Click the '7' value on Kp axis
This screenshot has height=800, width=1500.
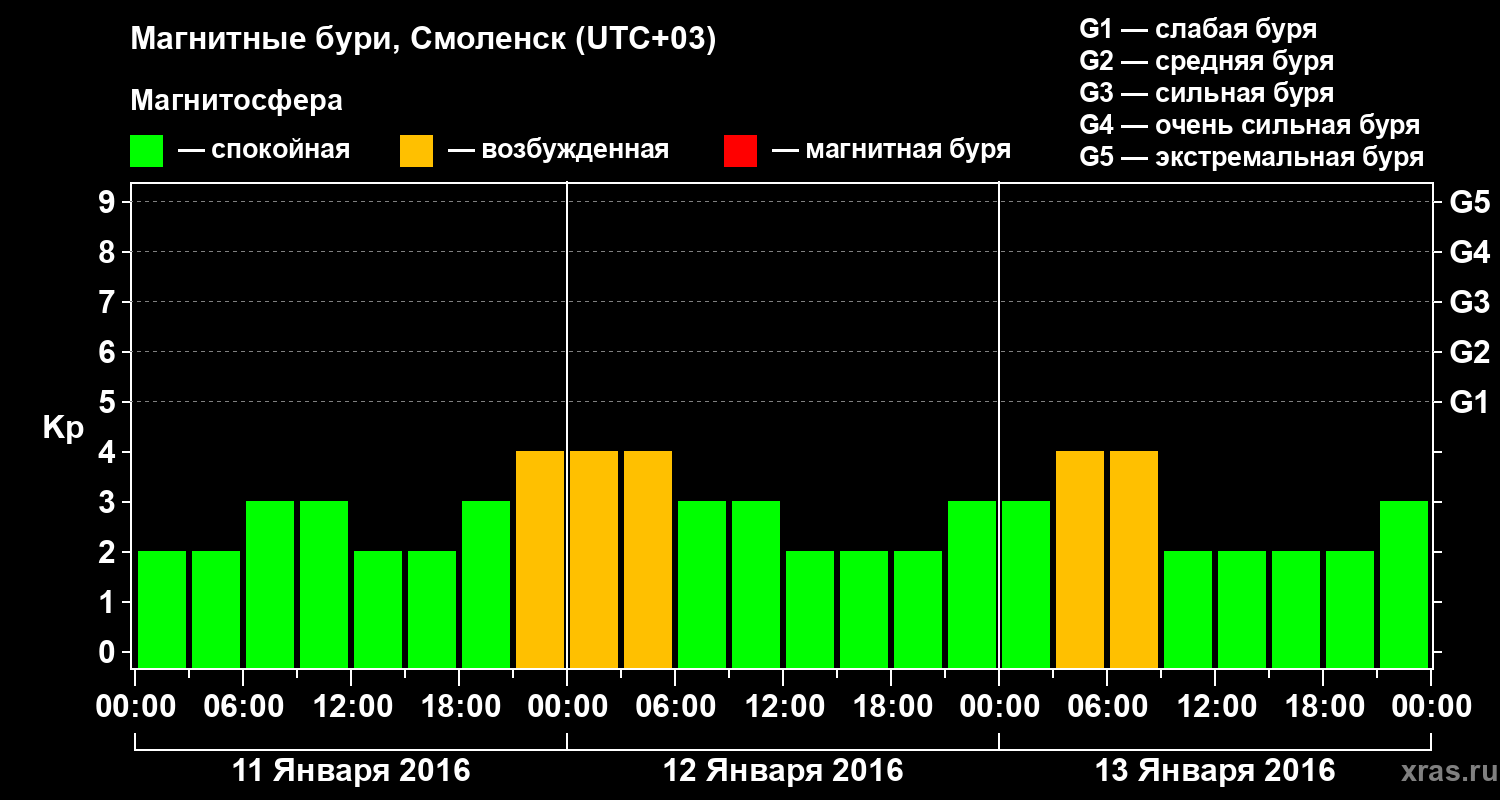tap(109, 302)
